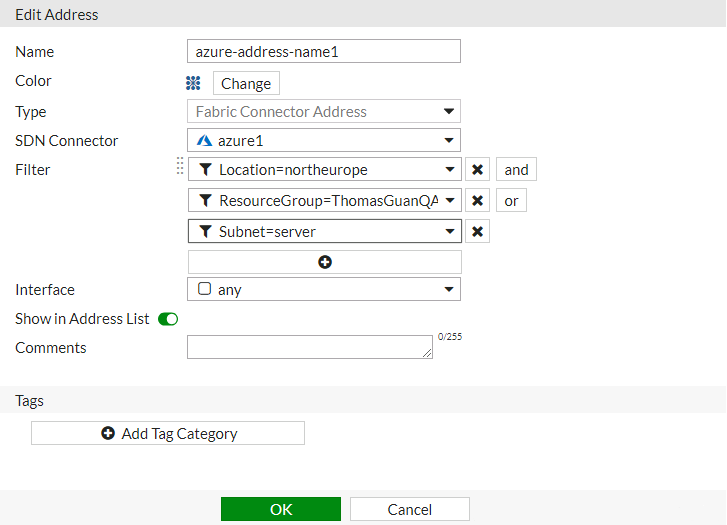
Task: Cancel editing the address
Action: (409, 509)
